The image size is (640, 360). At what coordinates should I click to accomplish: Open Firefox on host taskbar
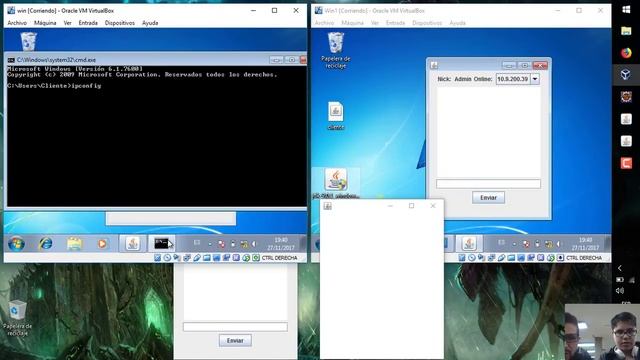click(x=626, y=53)
